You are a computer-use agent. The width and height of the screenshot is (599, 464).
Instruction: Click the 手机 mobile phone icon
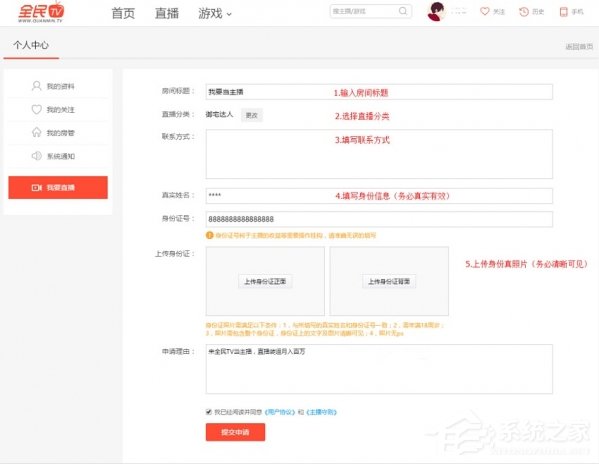(563, 12)
